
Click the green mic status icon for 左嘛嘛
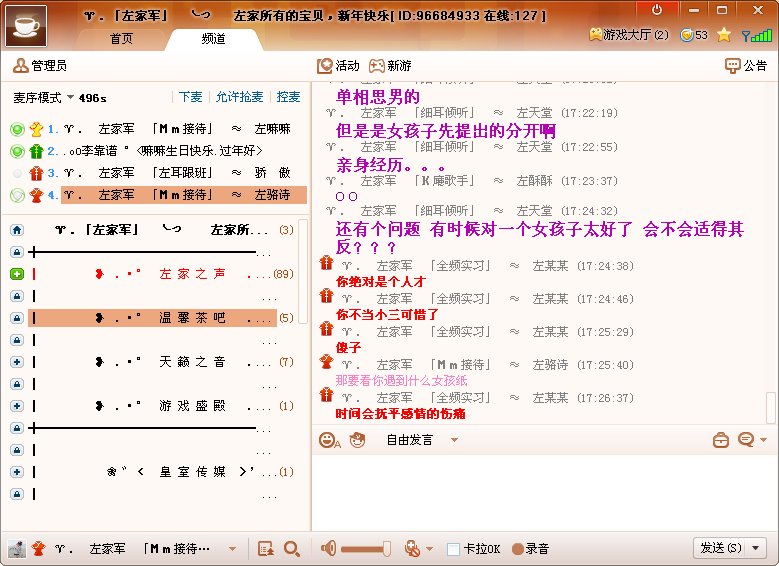coord(17,130)
